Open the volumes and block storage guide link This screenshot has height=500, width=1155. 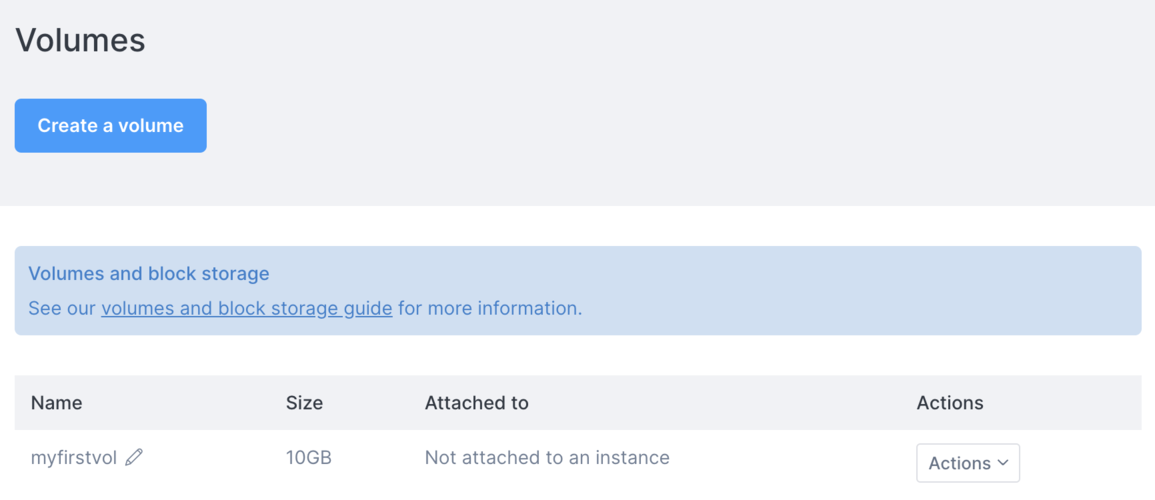point(246,308)
